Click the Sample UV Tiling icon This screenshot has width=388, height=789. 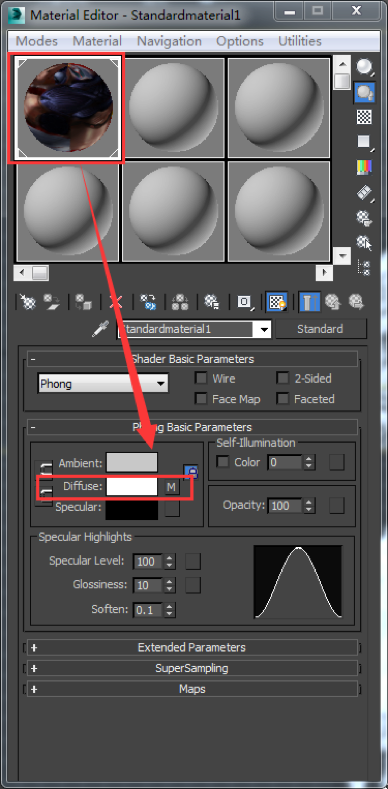(x=364, y=142)
